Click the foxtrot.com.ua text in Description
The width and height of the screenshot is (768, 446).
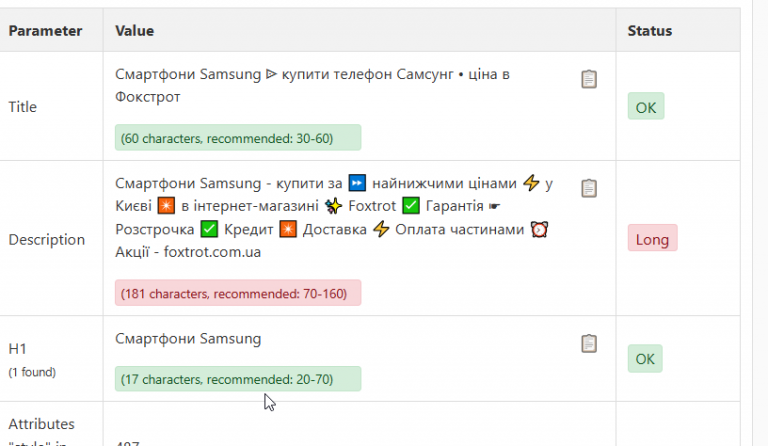coord(212,252)
